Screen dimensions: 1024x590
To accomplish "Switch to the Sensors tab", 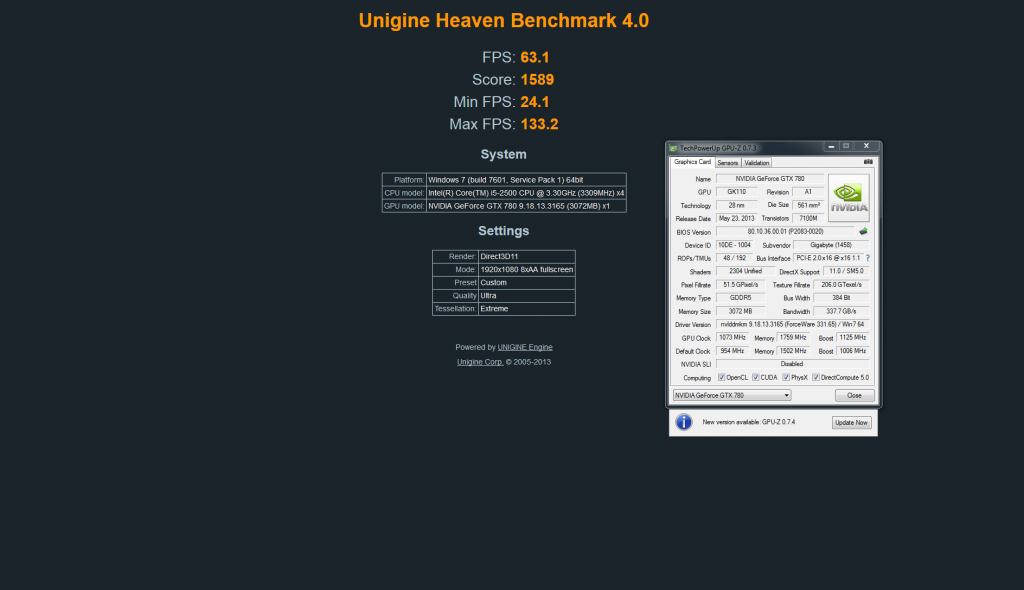I will point(727,162).
